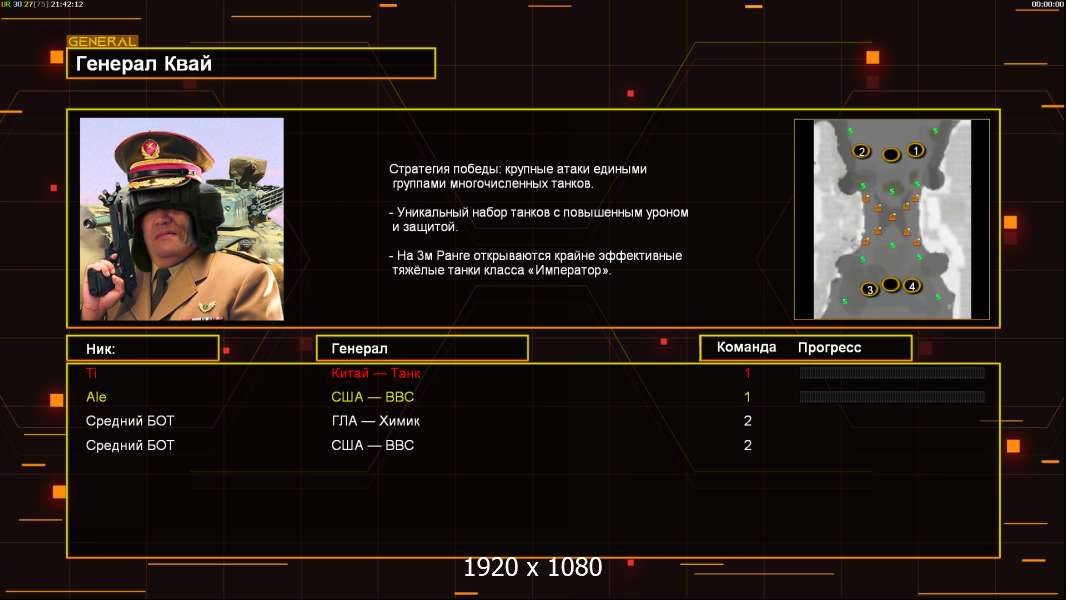Click the 'Прогресс' column header
The height and width of the screenshot is (600, 1066).
(x=829, y=347)
